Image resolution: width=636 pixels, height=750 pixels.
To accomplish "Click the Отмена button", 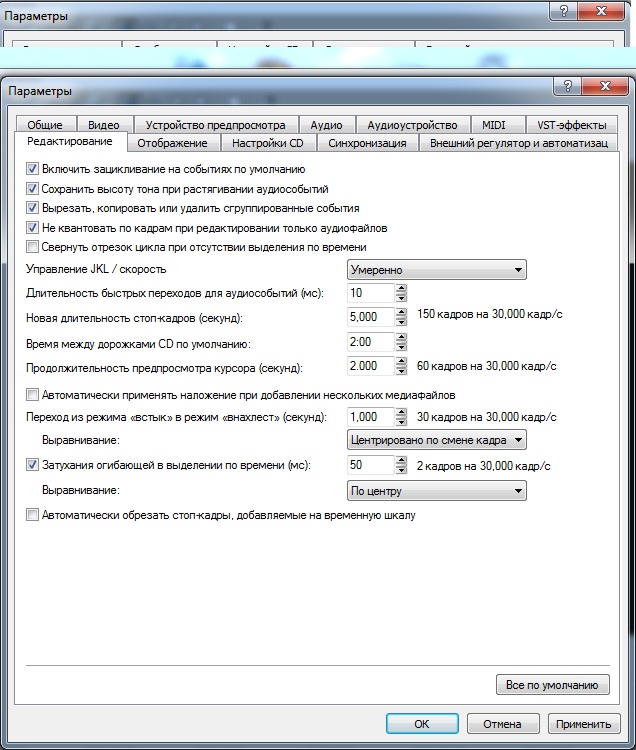I will pos(503,724).
